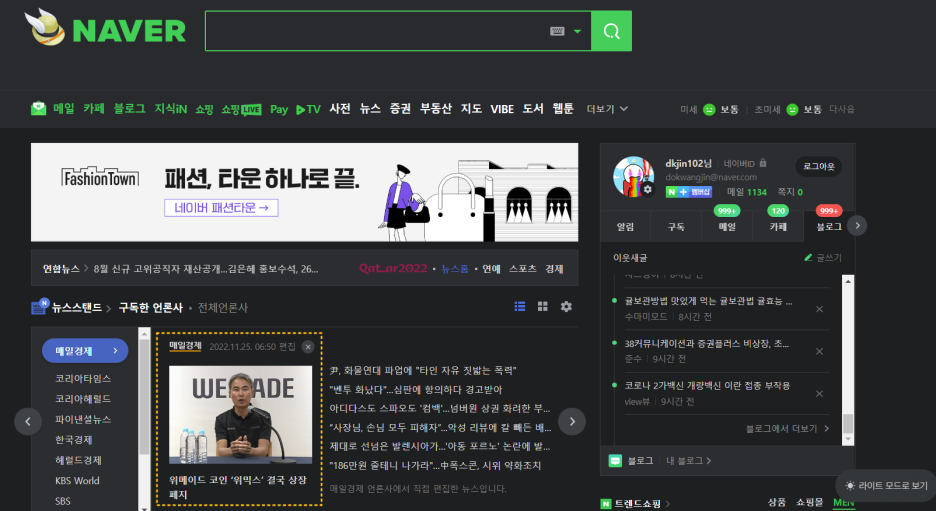Click the 초미세 dust face status icon
Image resolution: width=936 pixels, height=511 pixels.
pyautogui.click(x=792, y=110)
